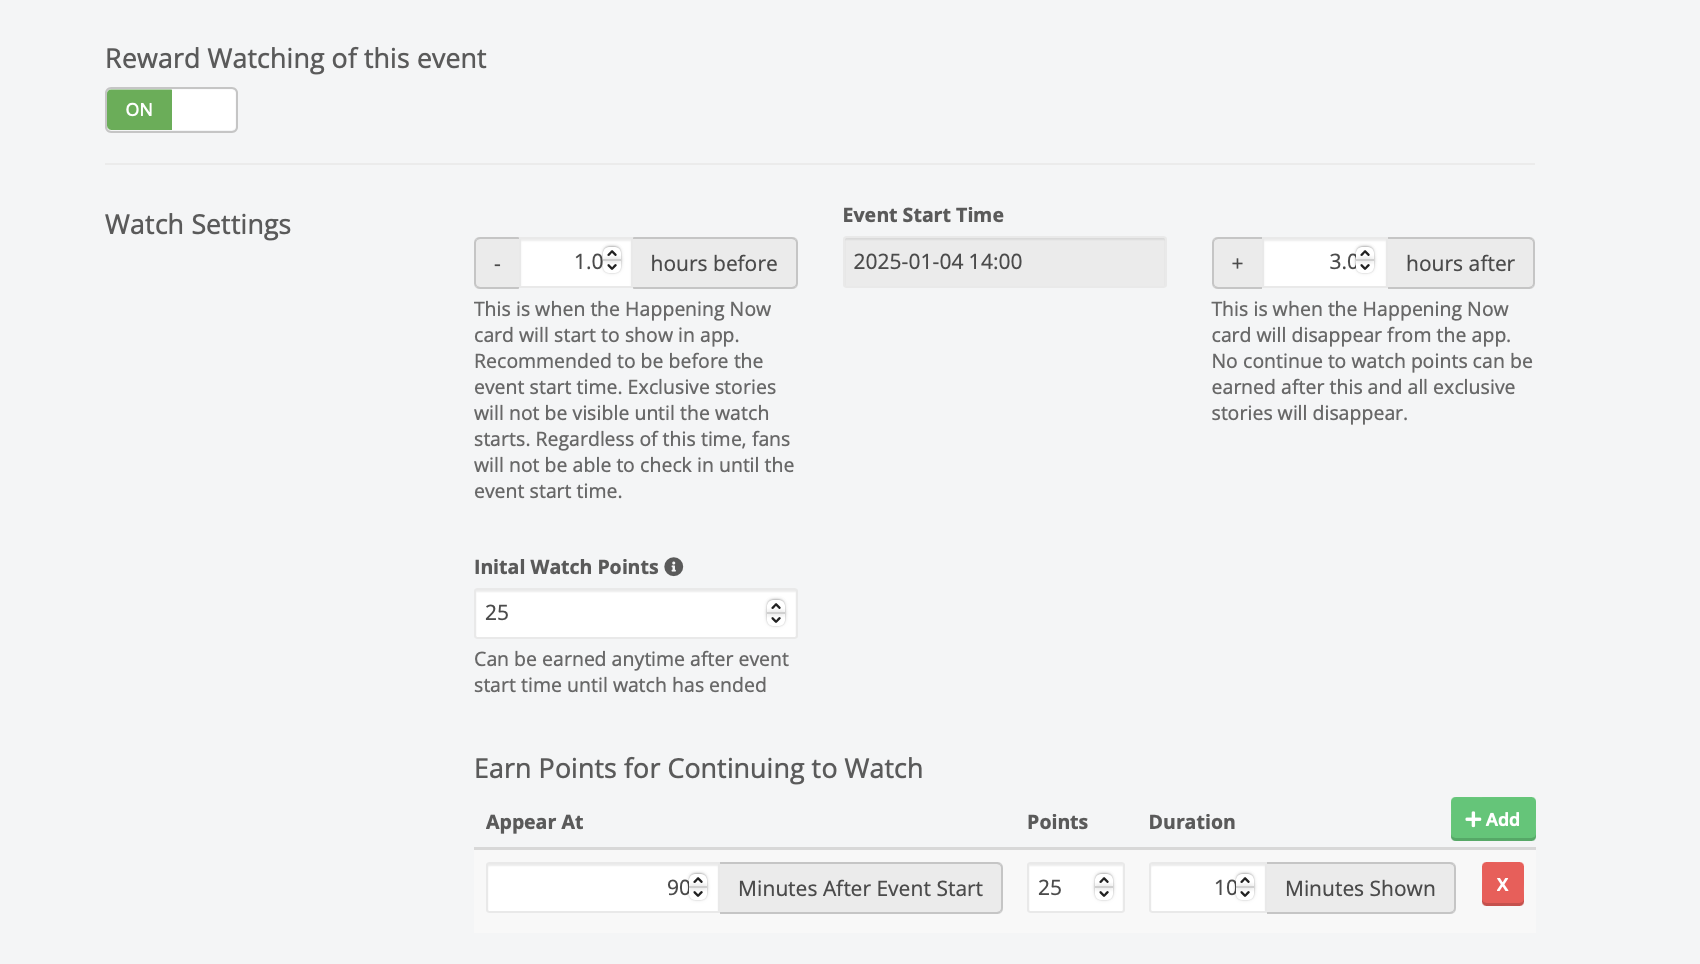
Task: Click the Duration stepper arrows
Action: 1246,887
